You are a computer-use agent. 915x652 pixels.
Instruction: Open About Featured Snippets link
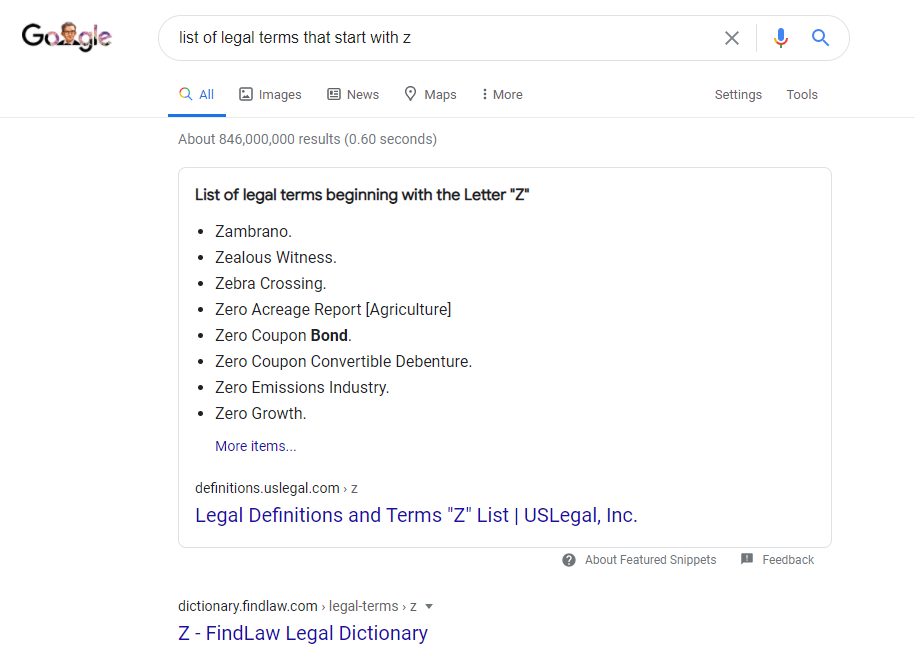(651, 560)
